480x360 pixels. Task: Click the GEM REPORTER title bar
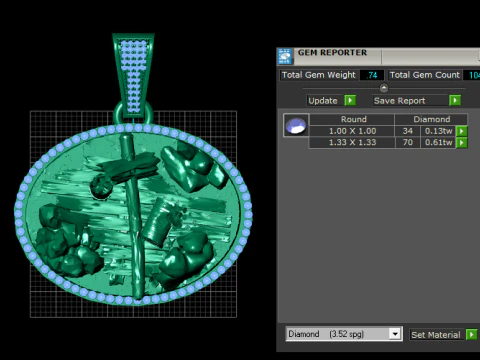[x=378, y=56]
